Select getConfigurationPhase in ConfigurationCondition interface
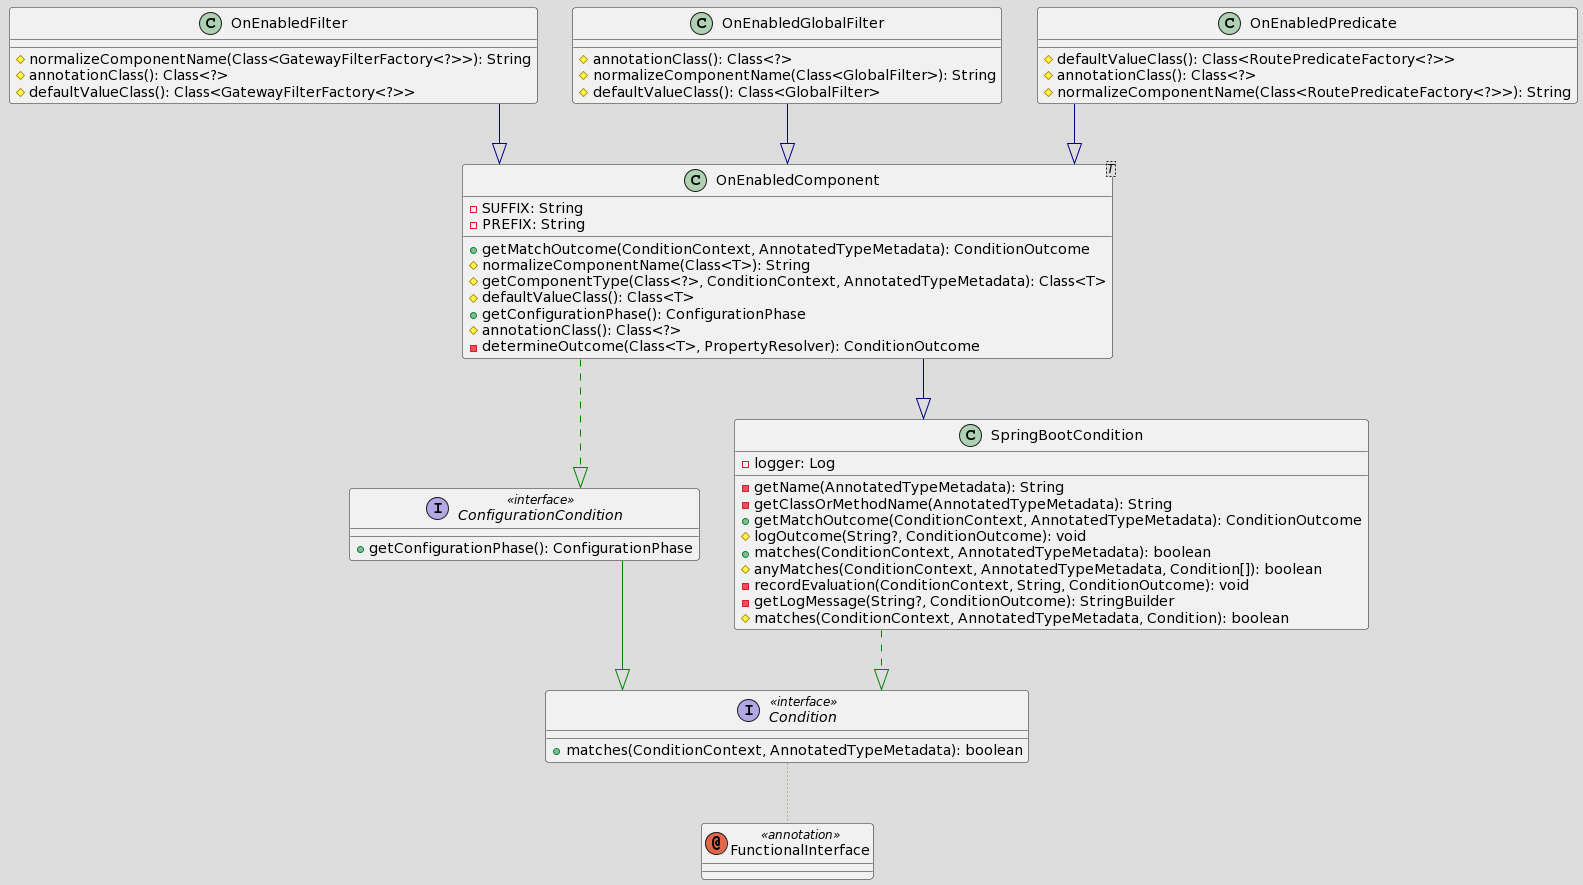 click(529, 548)
